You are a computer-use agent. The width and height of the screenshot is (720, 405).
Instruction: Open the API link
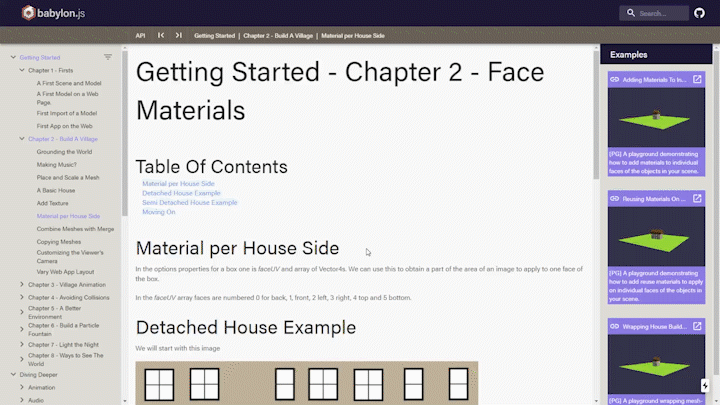tap(141, 36)
